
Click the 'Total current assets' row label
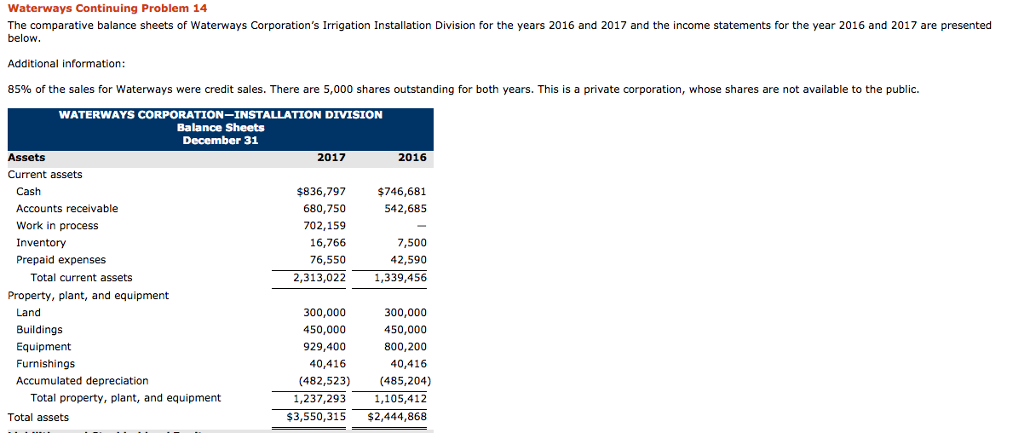(82, 277)
